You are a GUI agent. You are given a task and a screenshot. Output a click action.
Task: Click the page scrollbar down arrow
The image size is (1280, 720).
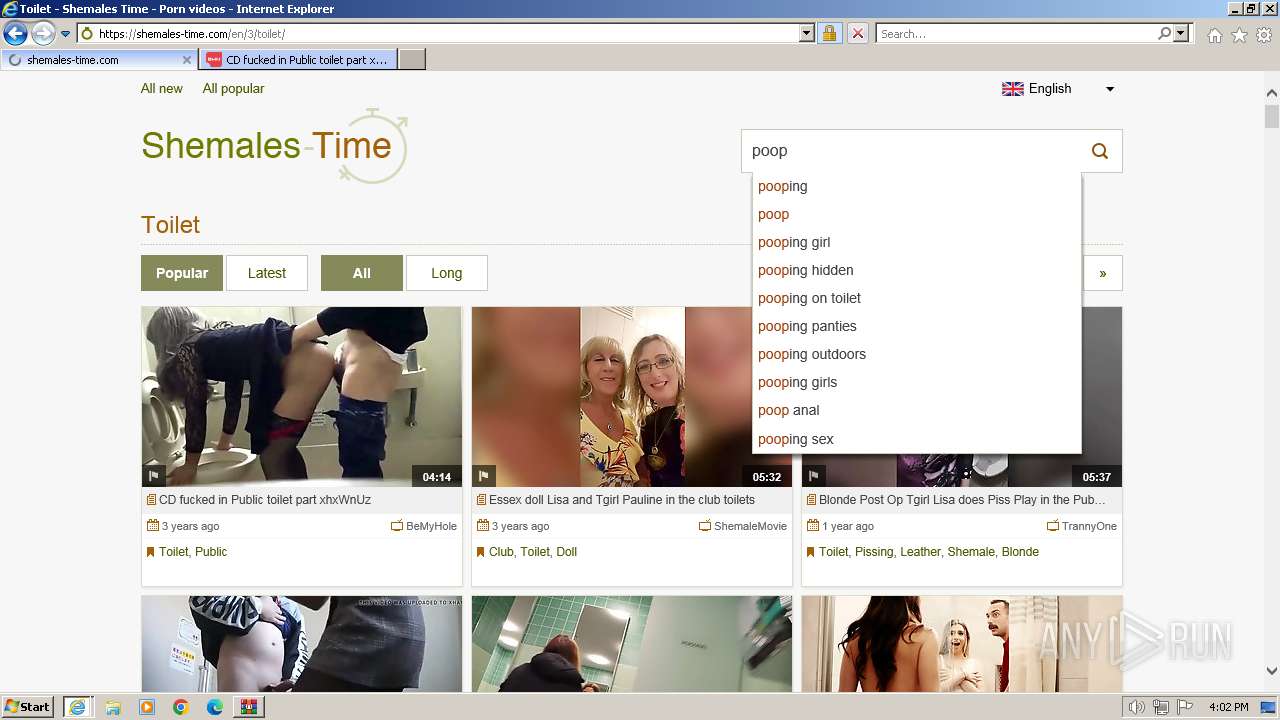point(1272,671)
